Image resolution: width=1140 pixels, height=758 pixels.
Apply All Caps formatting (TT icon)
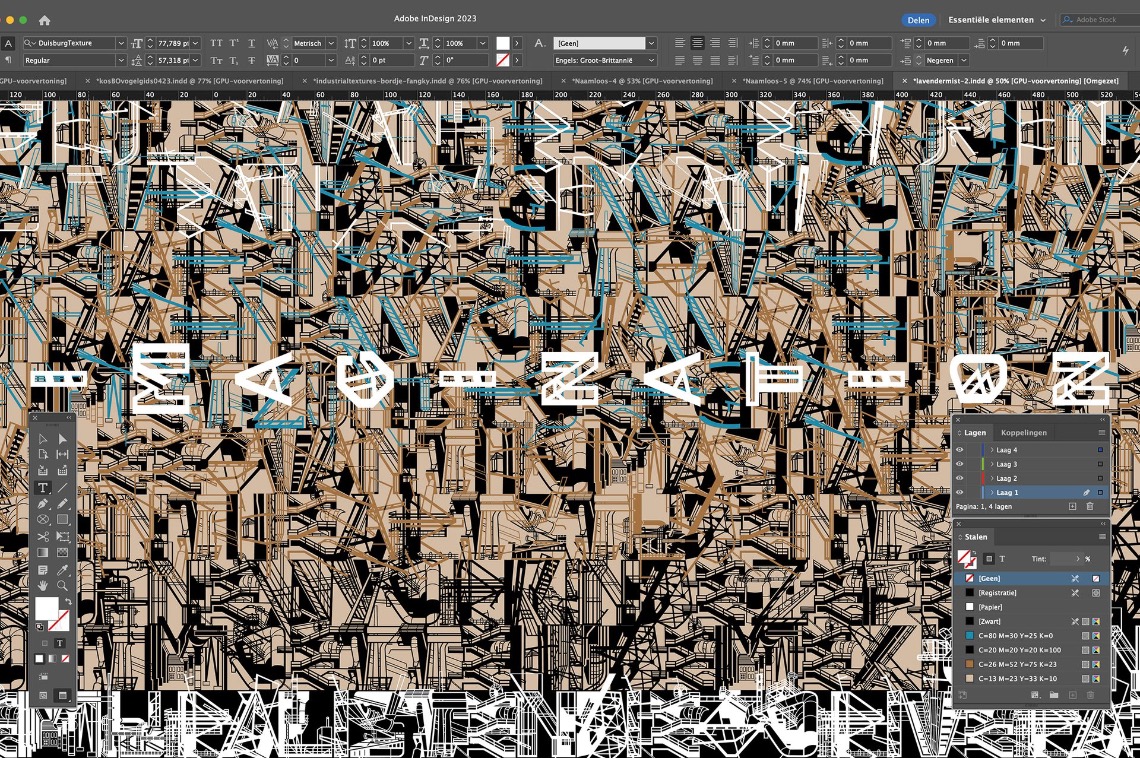[x=217, y=43]
